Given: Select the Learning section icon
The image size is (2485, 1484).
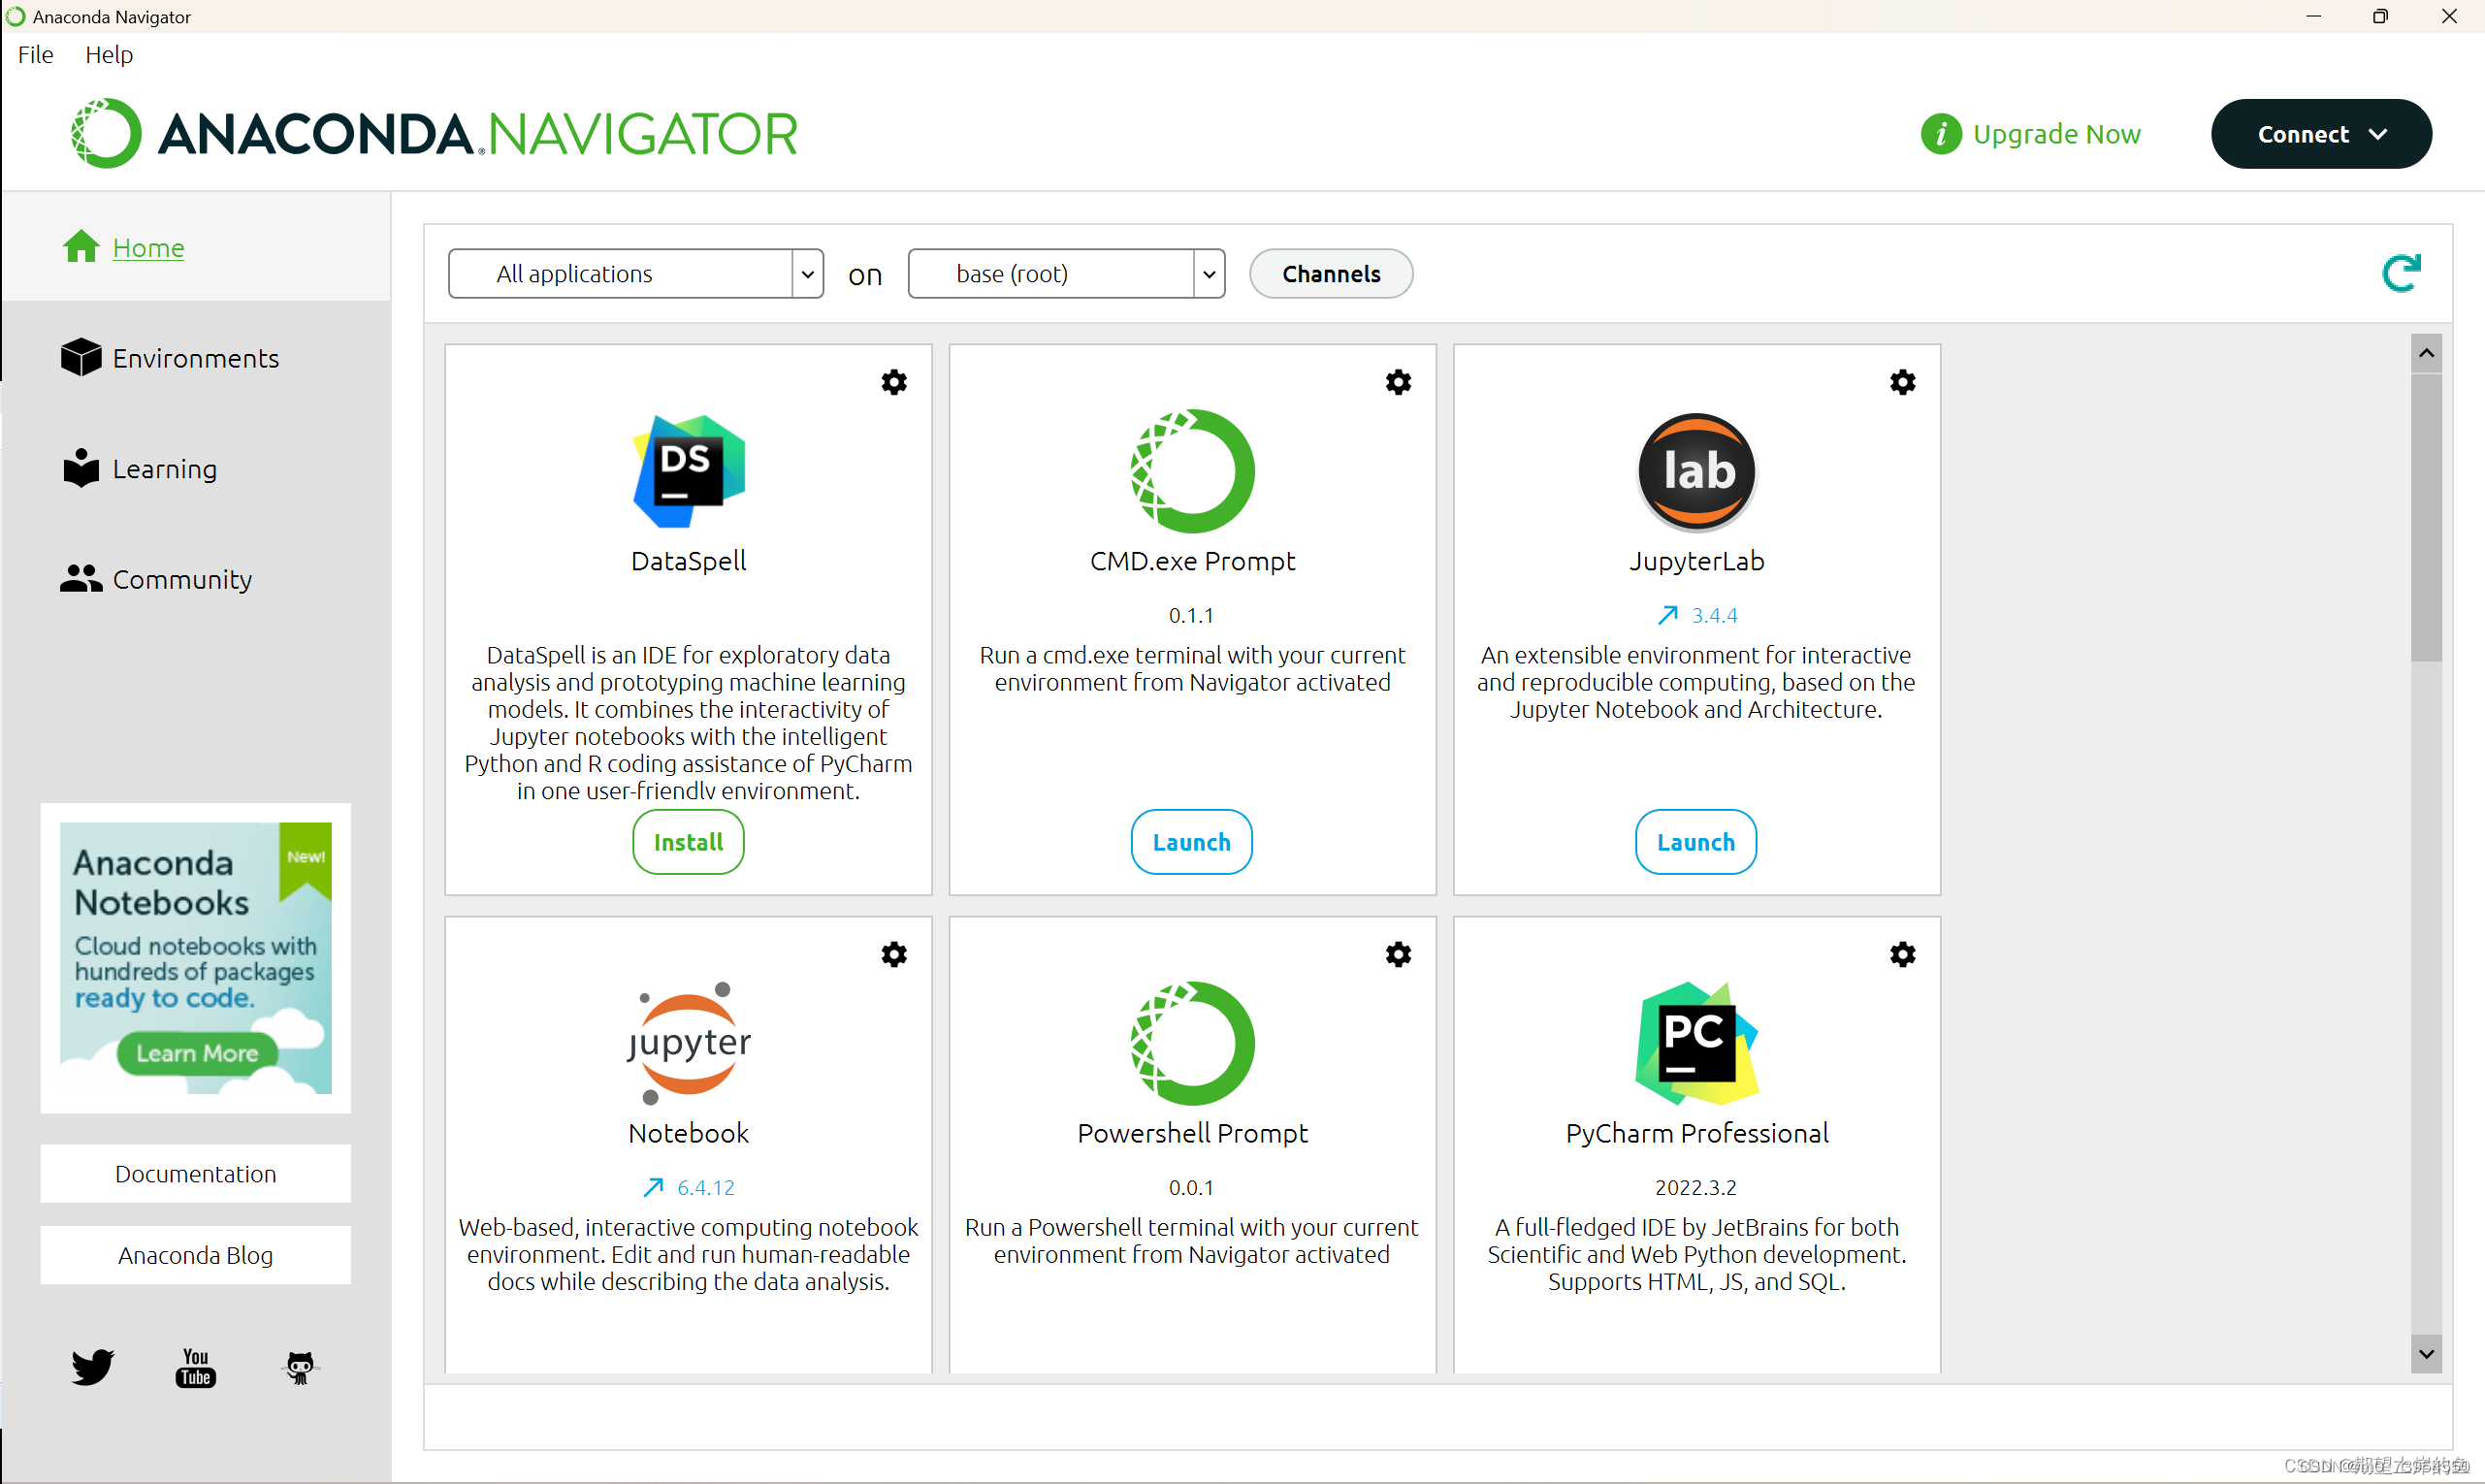Looking at the screenshot, I should coord(80,468).
